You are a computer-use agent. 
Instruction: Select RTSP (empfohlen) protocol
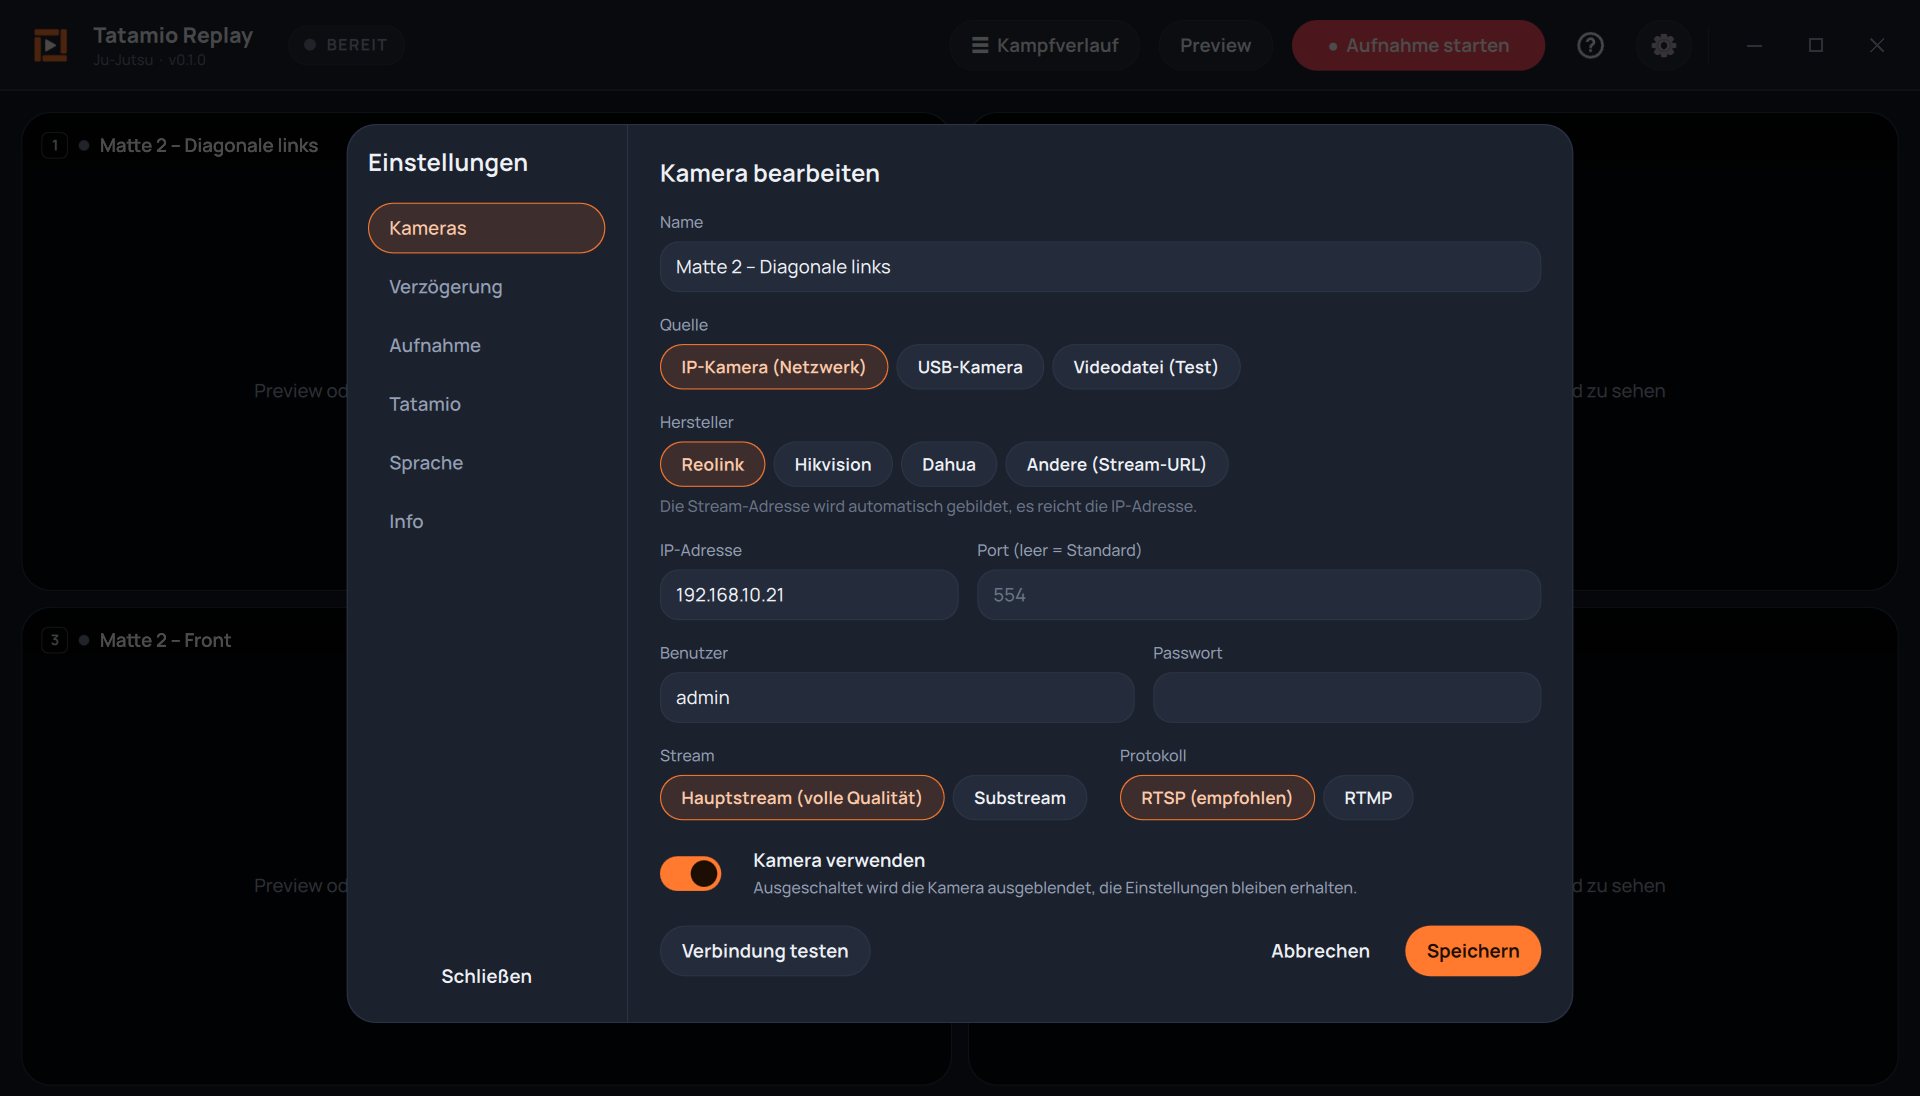pos(1217,798)
